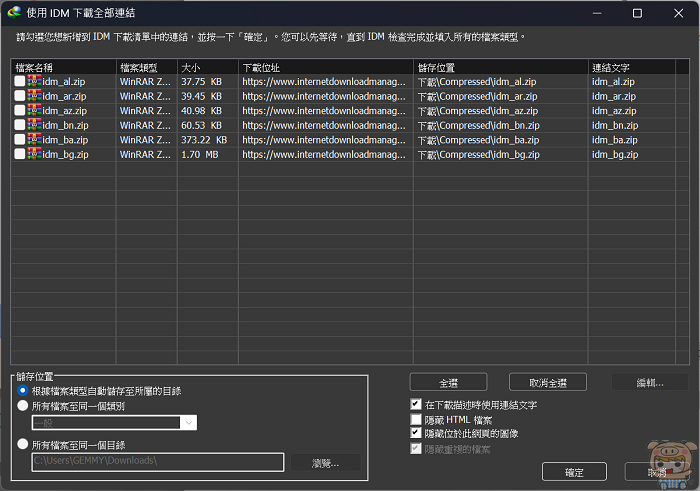The height and width of the screenshot is (491, 700).
Task: Select 所有檔案至同一個目錄 radio button
Action: point(23,444)
